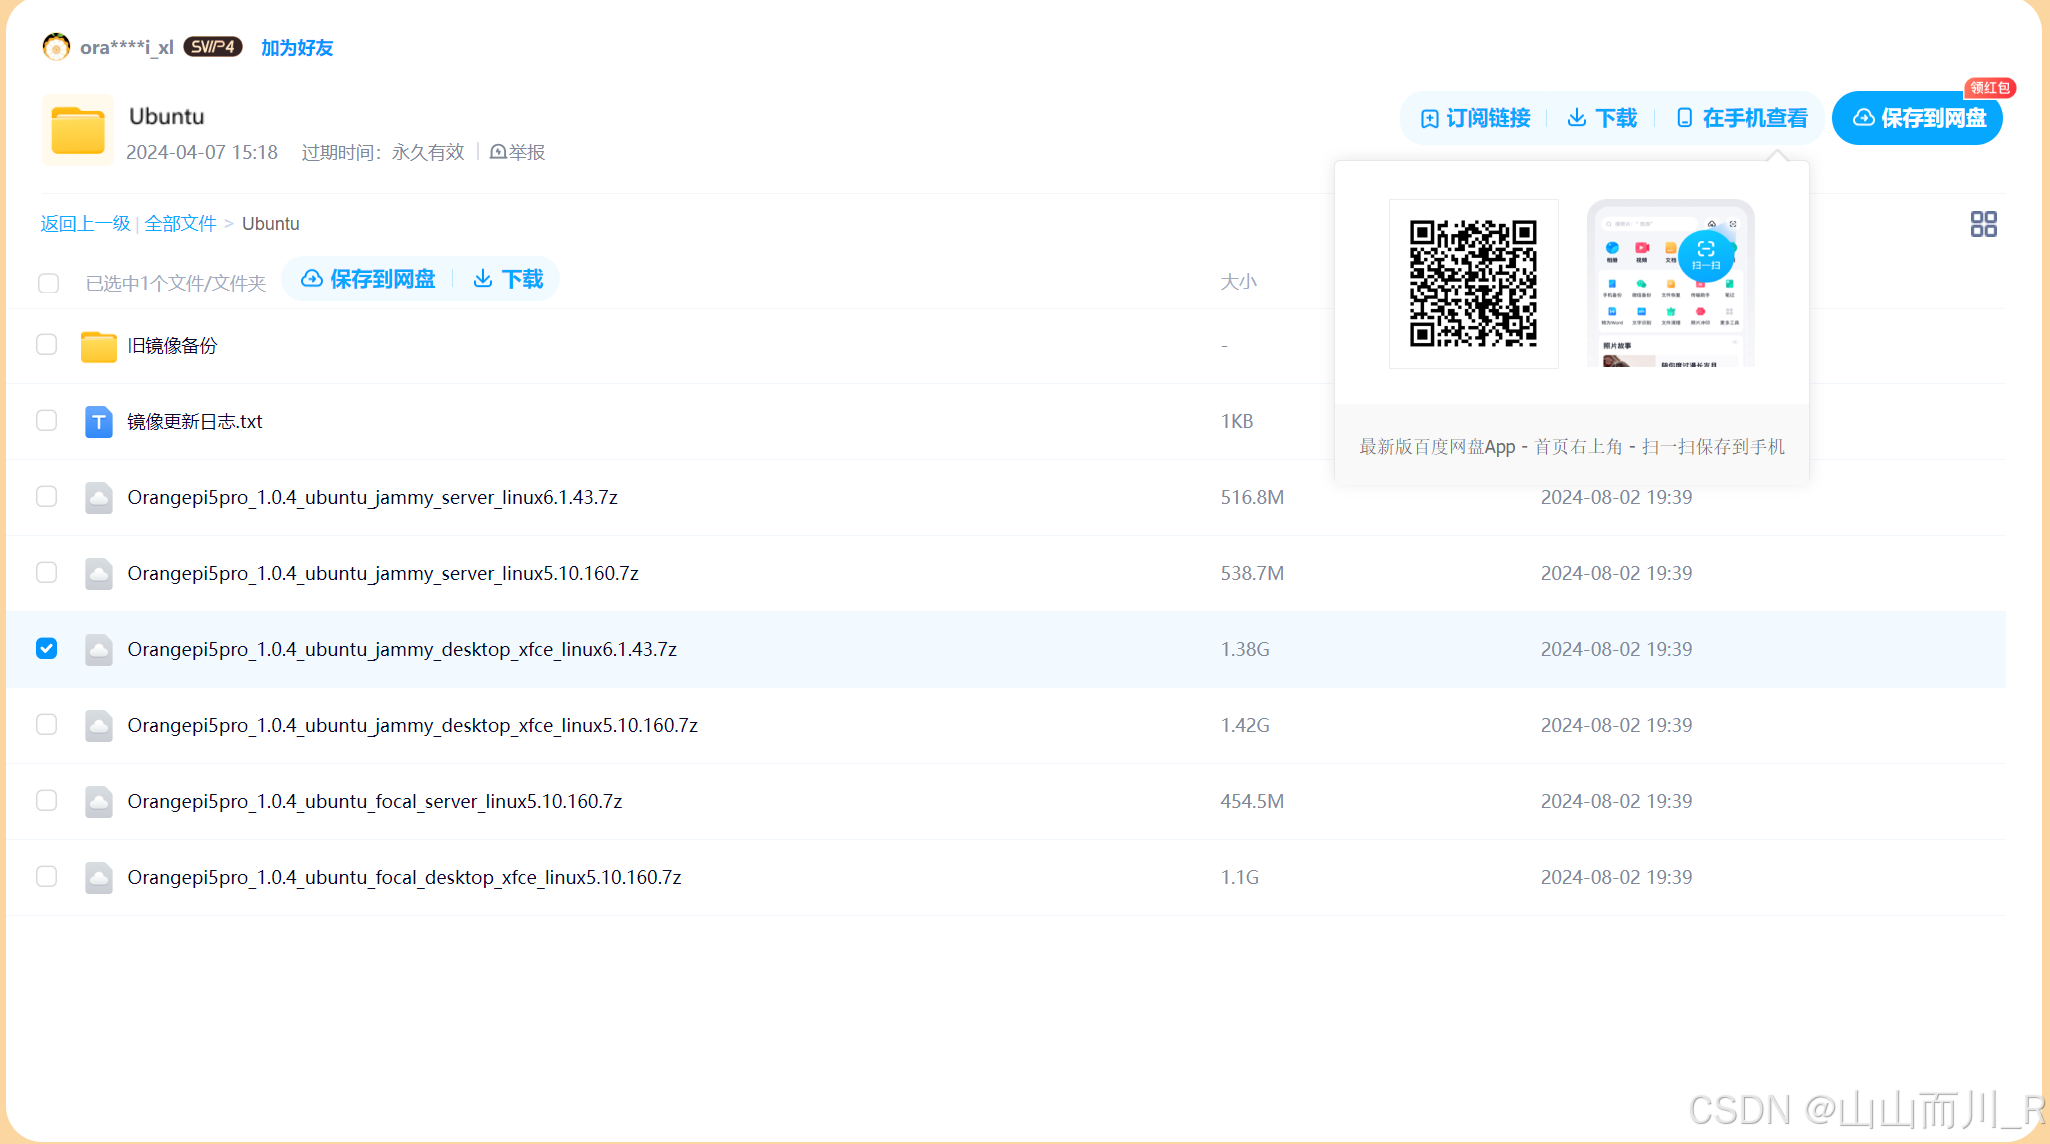The image size is (2050, 1144).
Task: Check the jammy_server_linux5.10.160.7z checkbox
Action: (x=47, y=572)
